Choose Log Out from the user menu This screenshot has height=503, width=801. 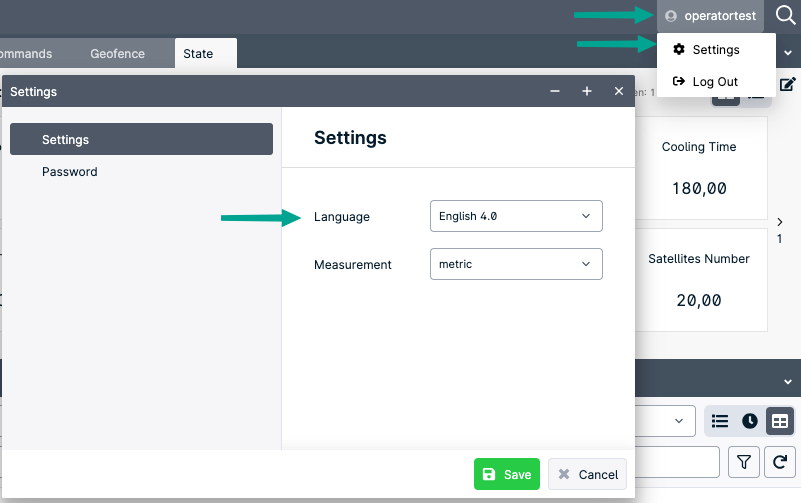click(x=715, y=82)
